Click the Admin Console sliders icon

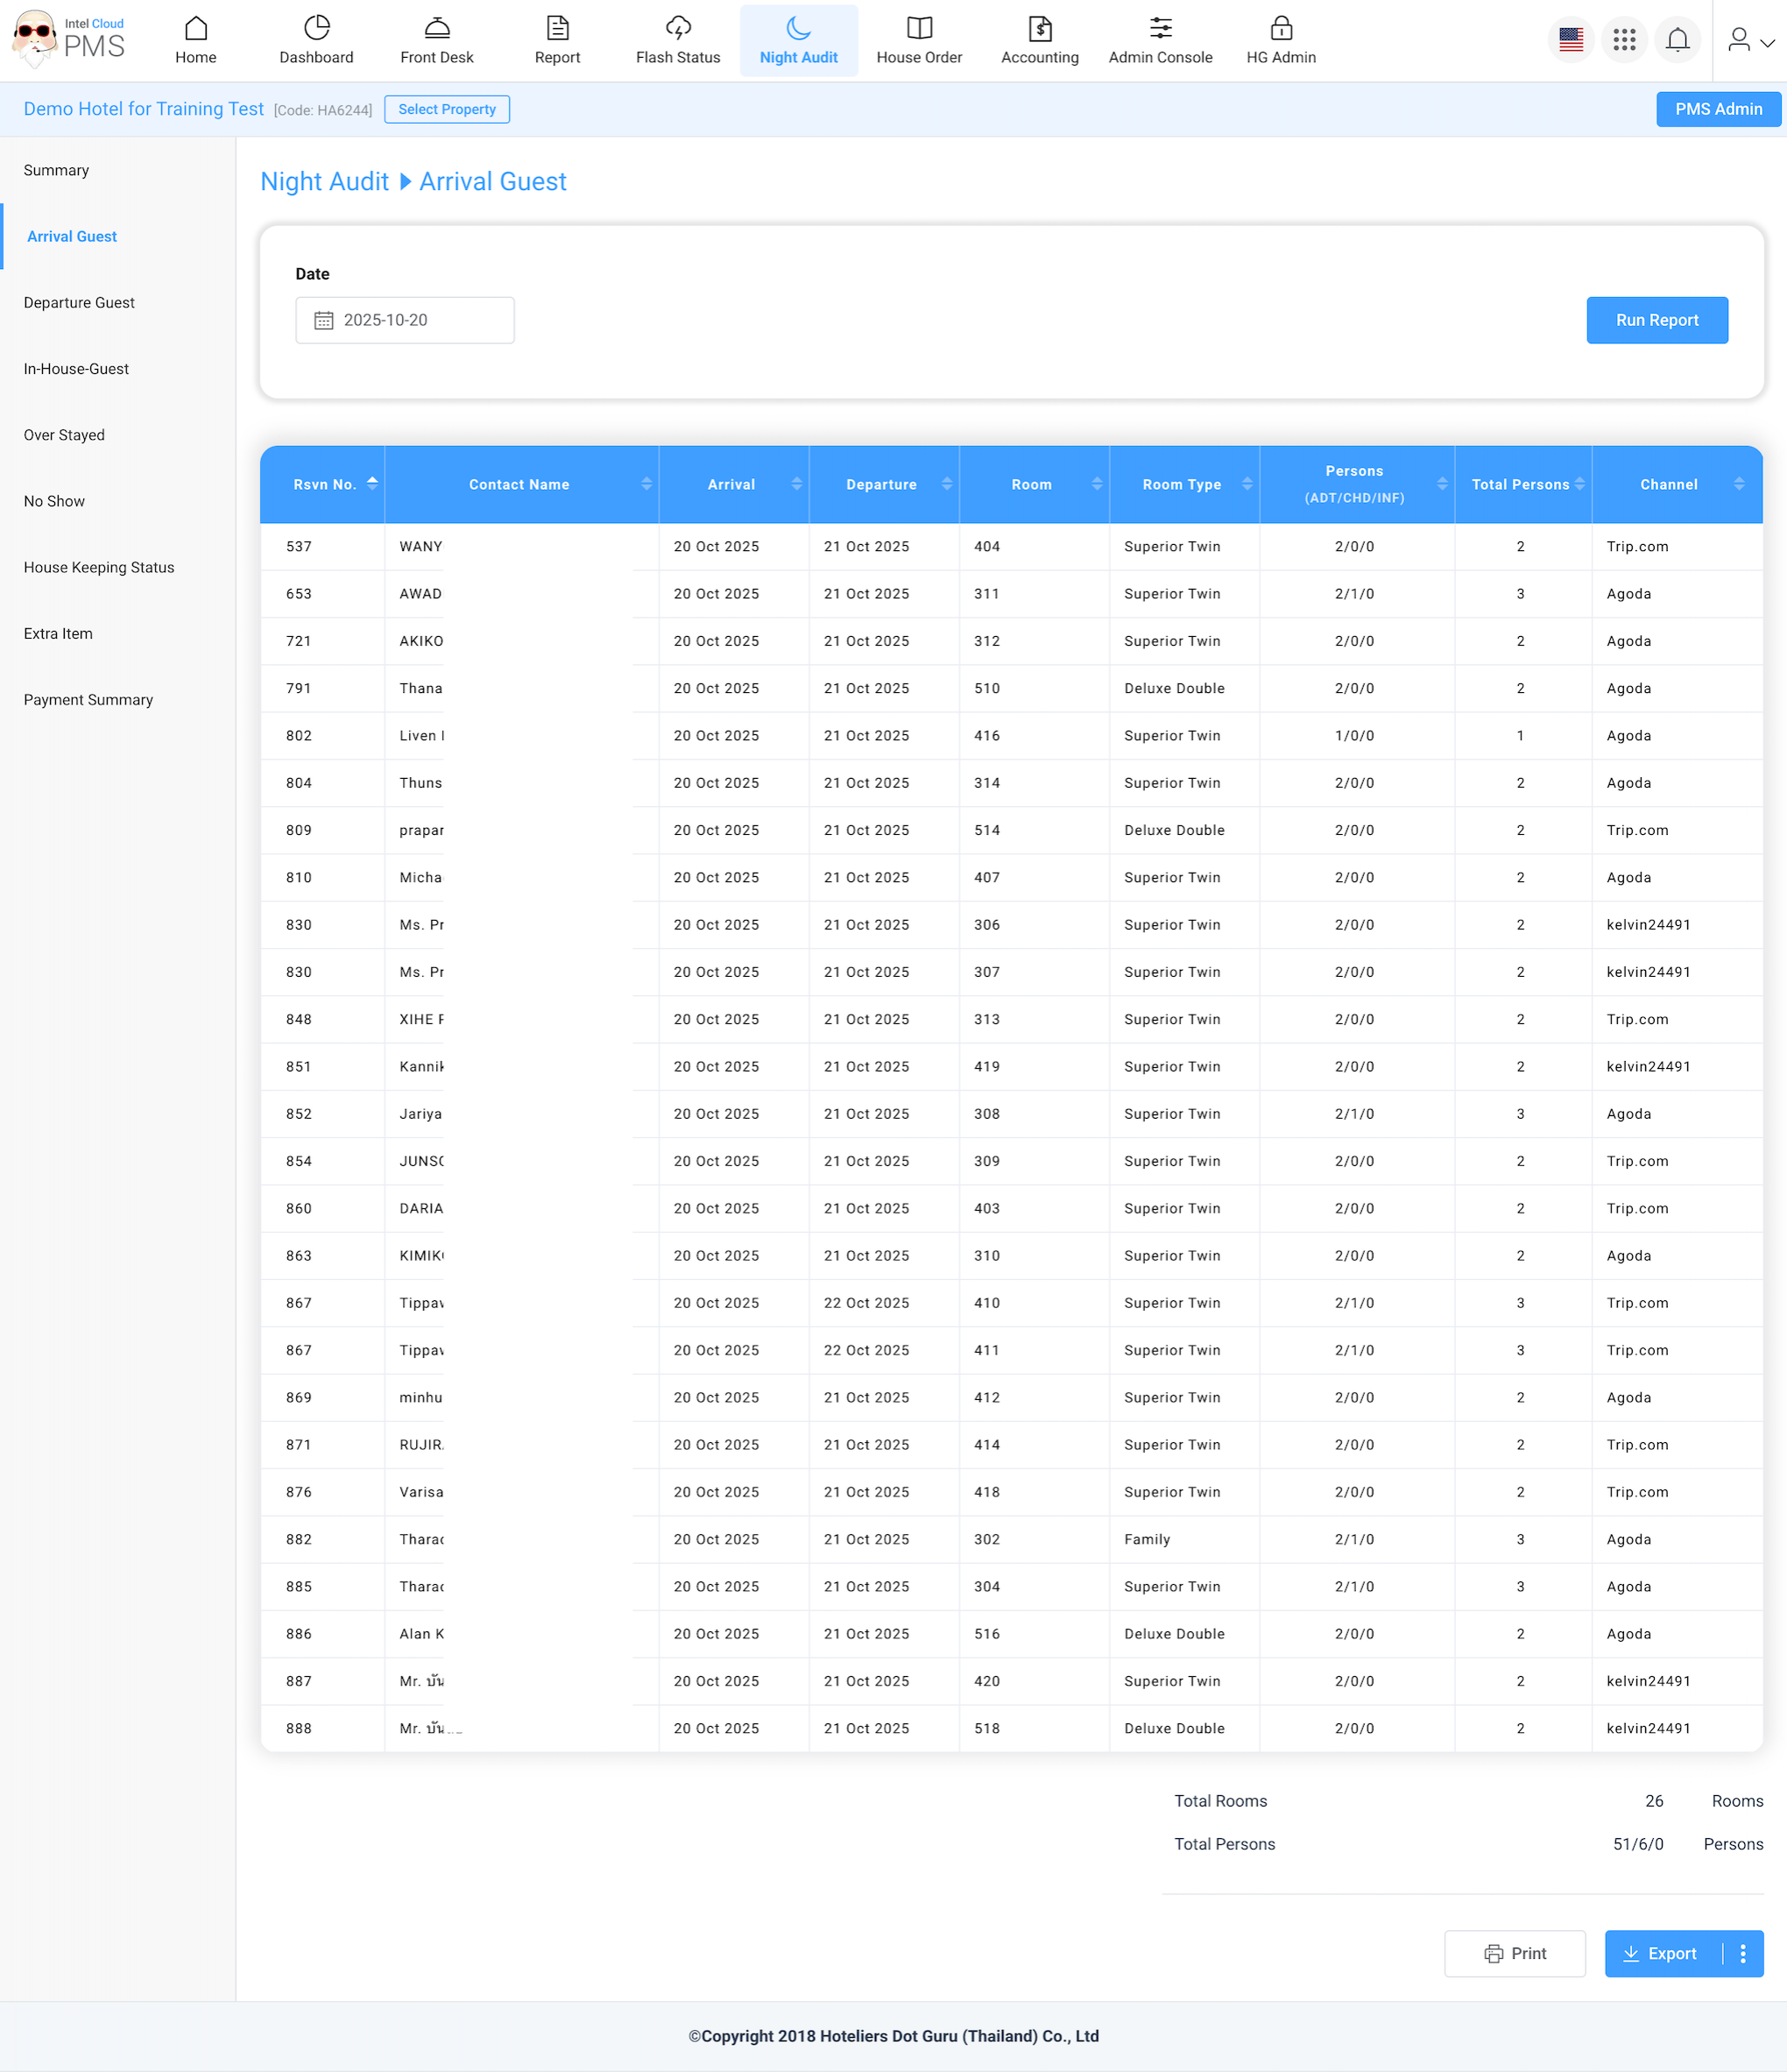(1160, 28)
